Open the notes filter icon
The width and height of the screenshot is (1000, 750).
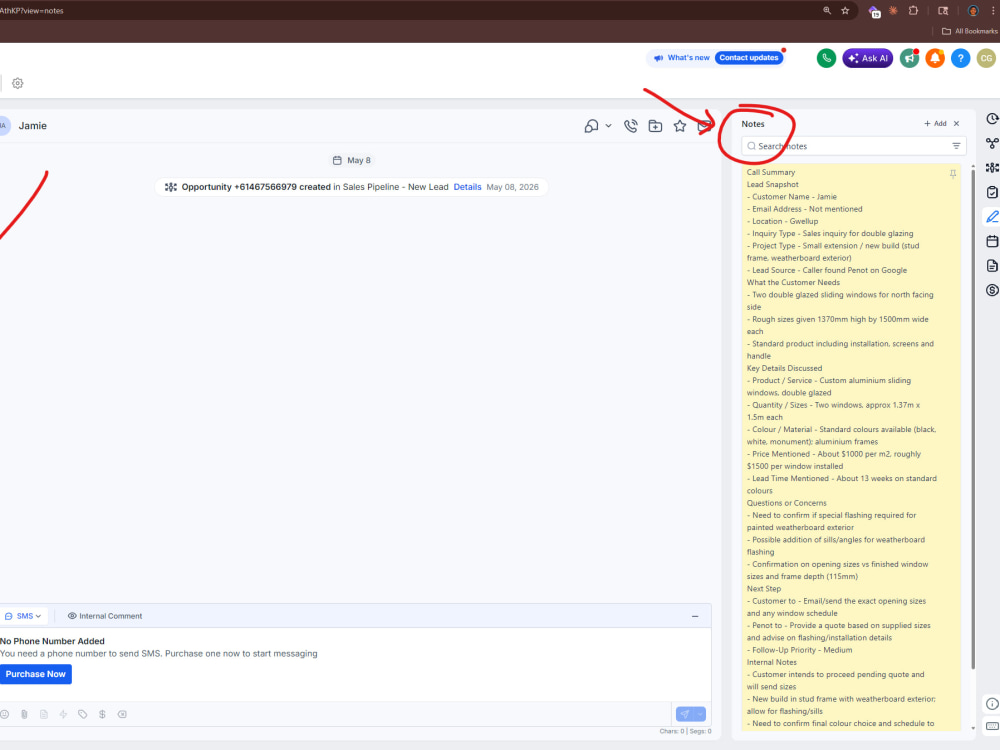click(956, 146)
